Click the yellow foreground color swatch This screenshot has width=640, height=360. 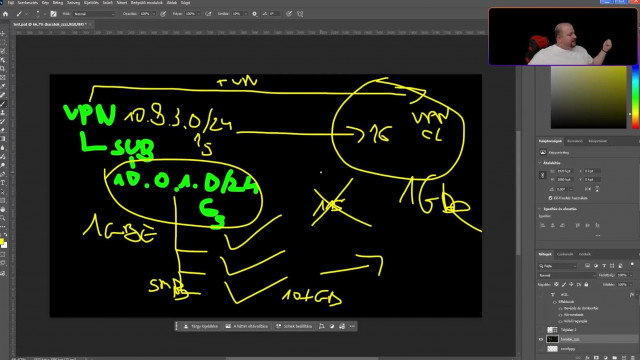[x=2, y=241]
